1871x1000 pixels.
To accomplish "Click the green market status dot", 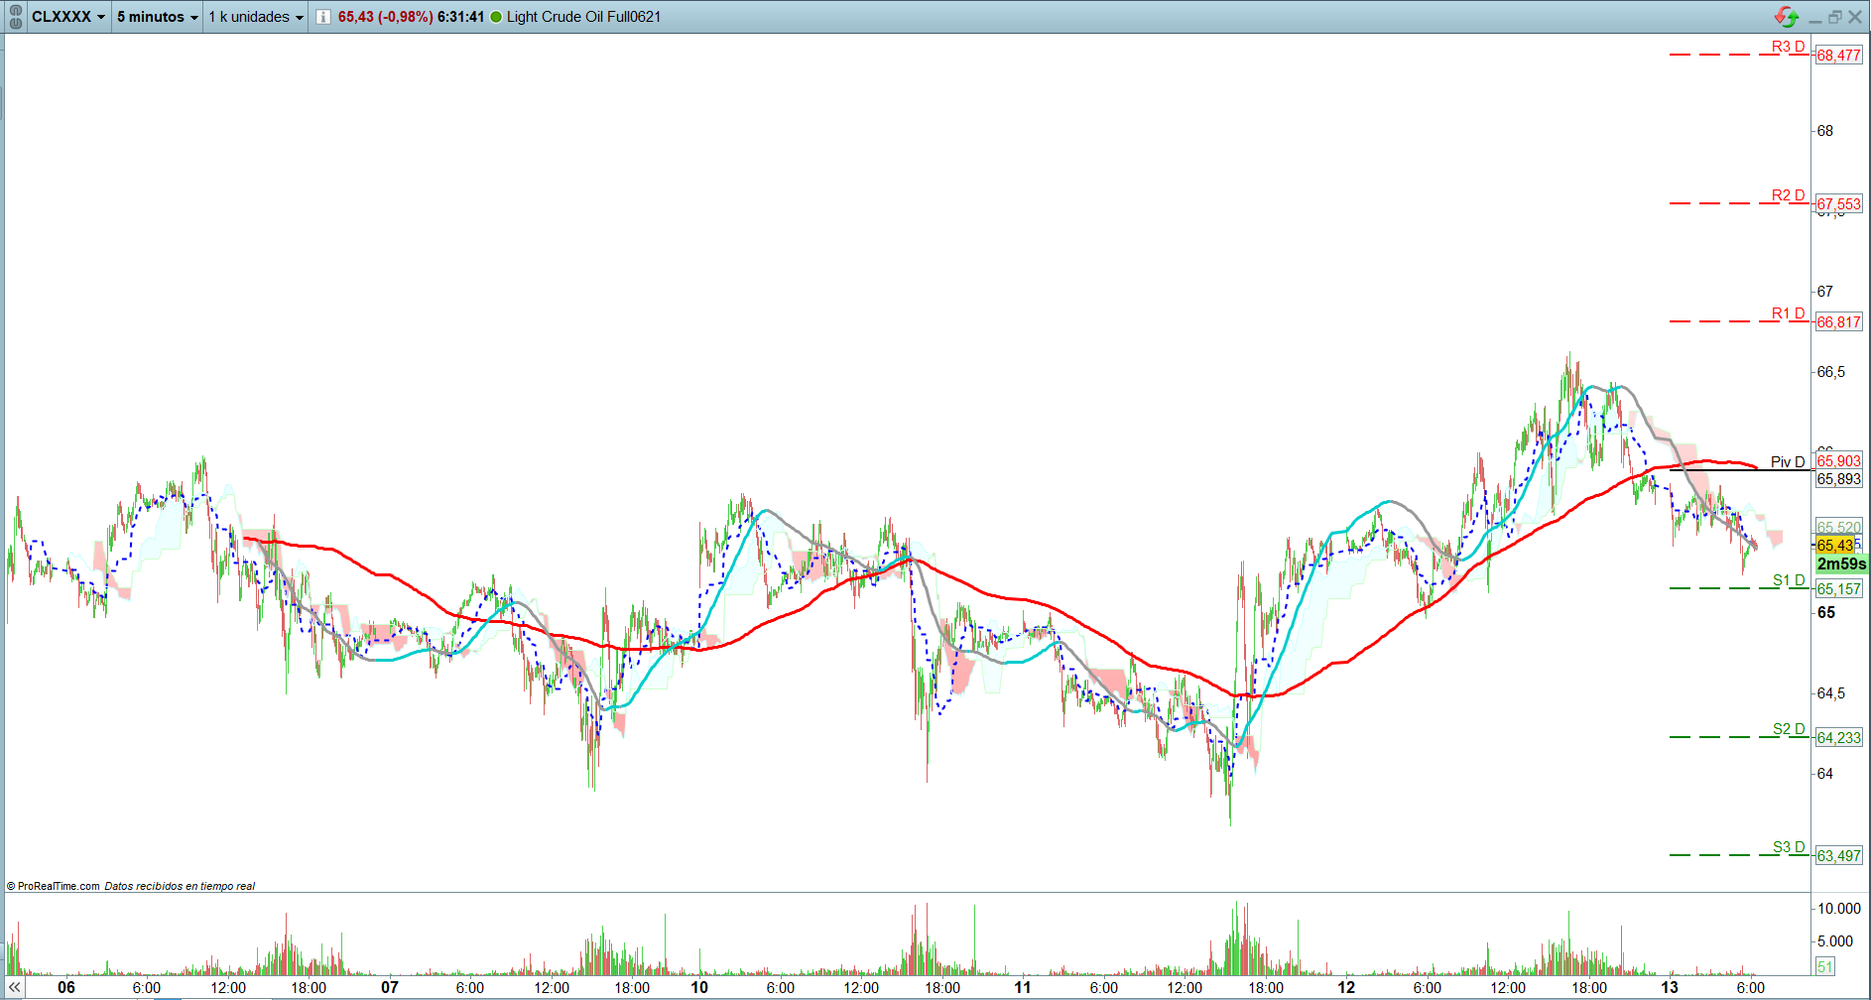I will (x=495, y=17).
